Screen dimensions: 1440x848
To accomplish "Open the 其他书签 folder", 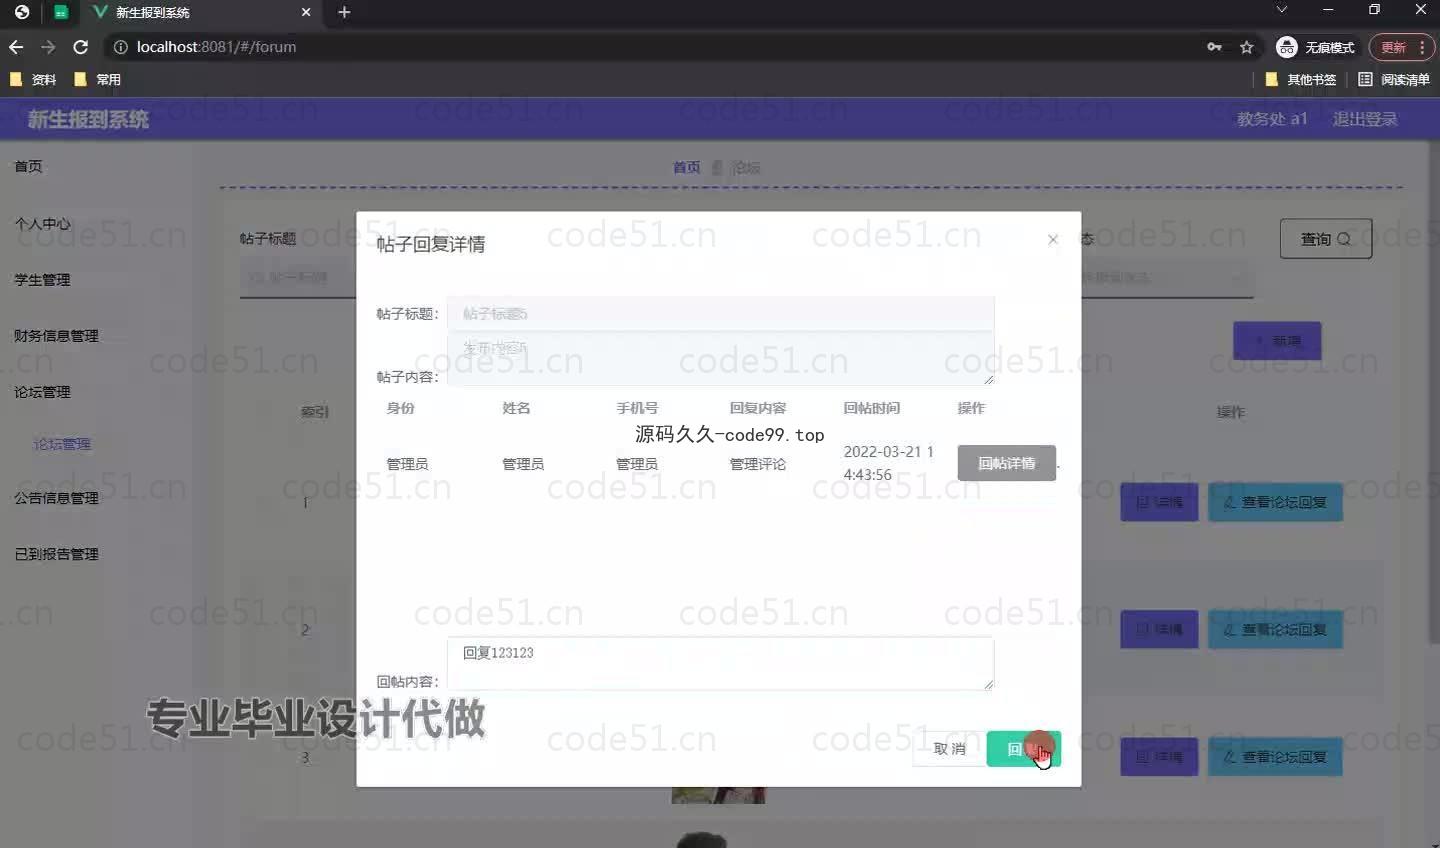I will [x=1301, y=79].
